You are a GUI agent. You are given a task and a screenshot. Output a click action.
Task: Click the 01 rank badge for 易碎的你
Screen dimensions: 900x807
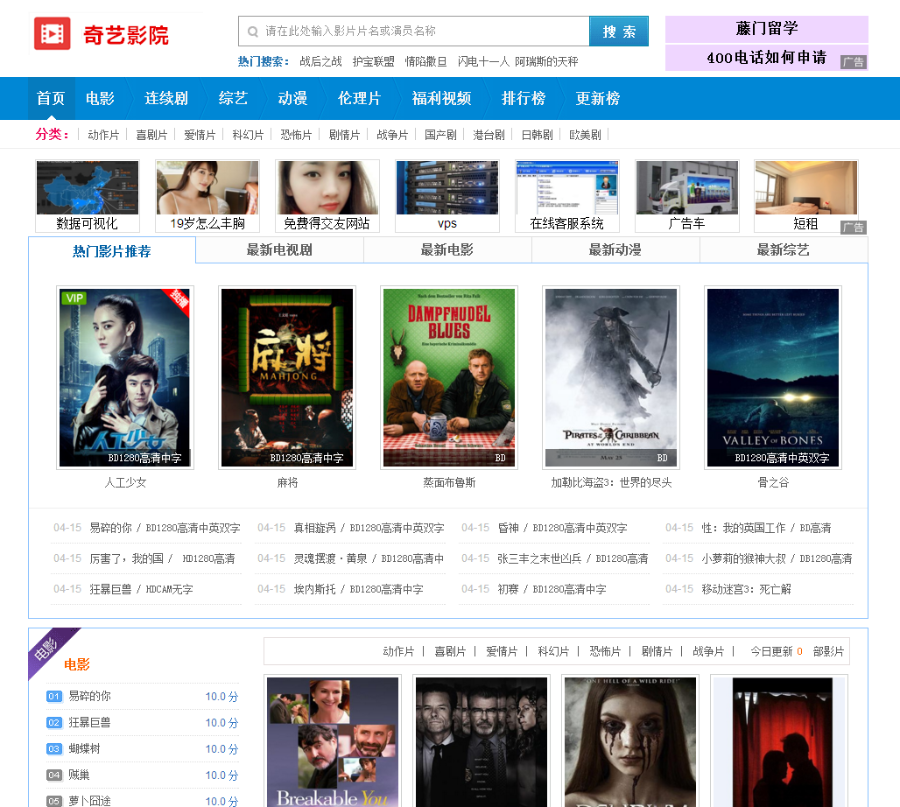pyautogui.click(x=54, y=696)
